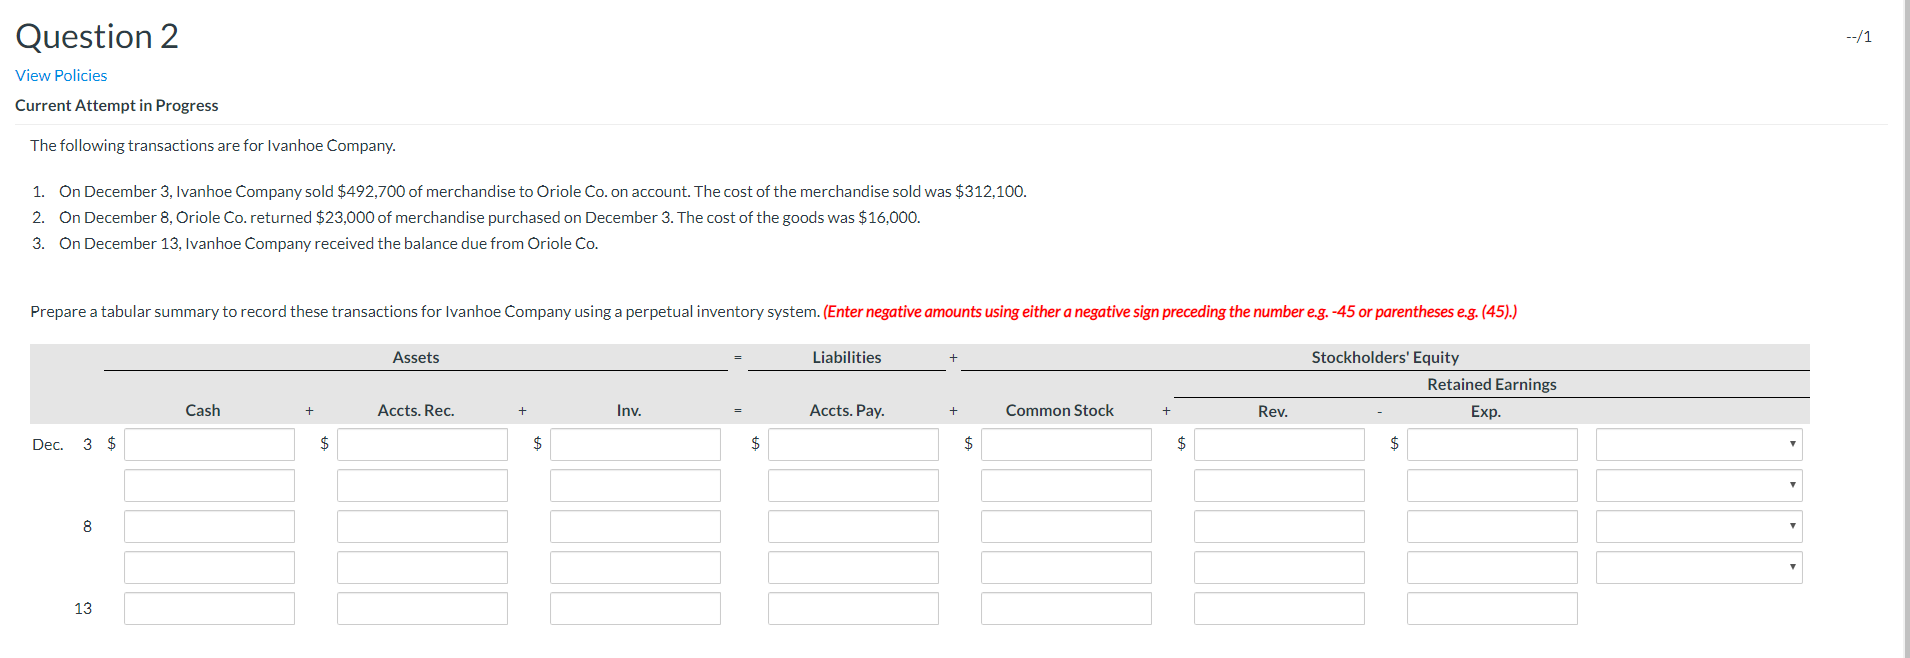
Task: Click the Common Stock column label
Action: pyautogui.click(x=1060, y=410)
